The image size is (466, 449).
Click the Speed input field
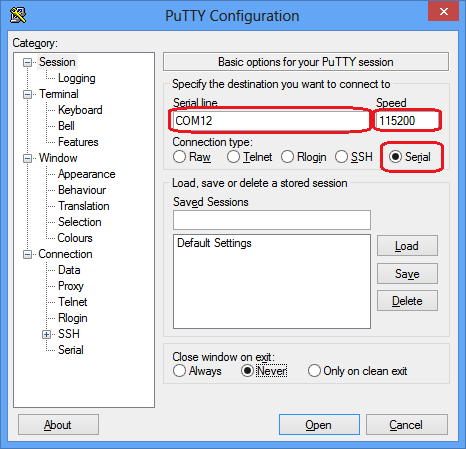pos(407,120)
